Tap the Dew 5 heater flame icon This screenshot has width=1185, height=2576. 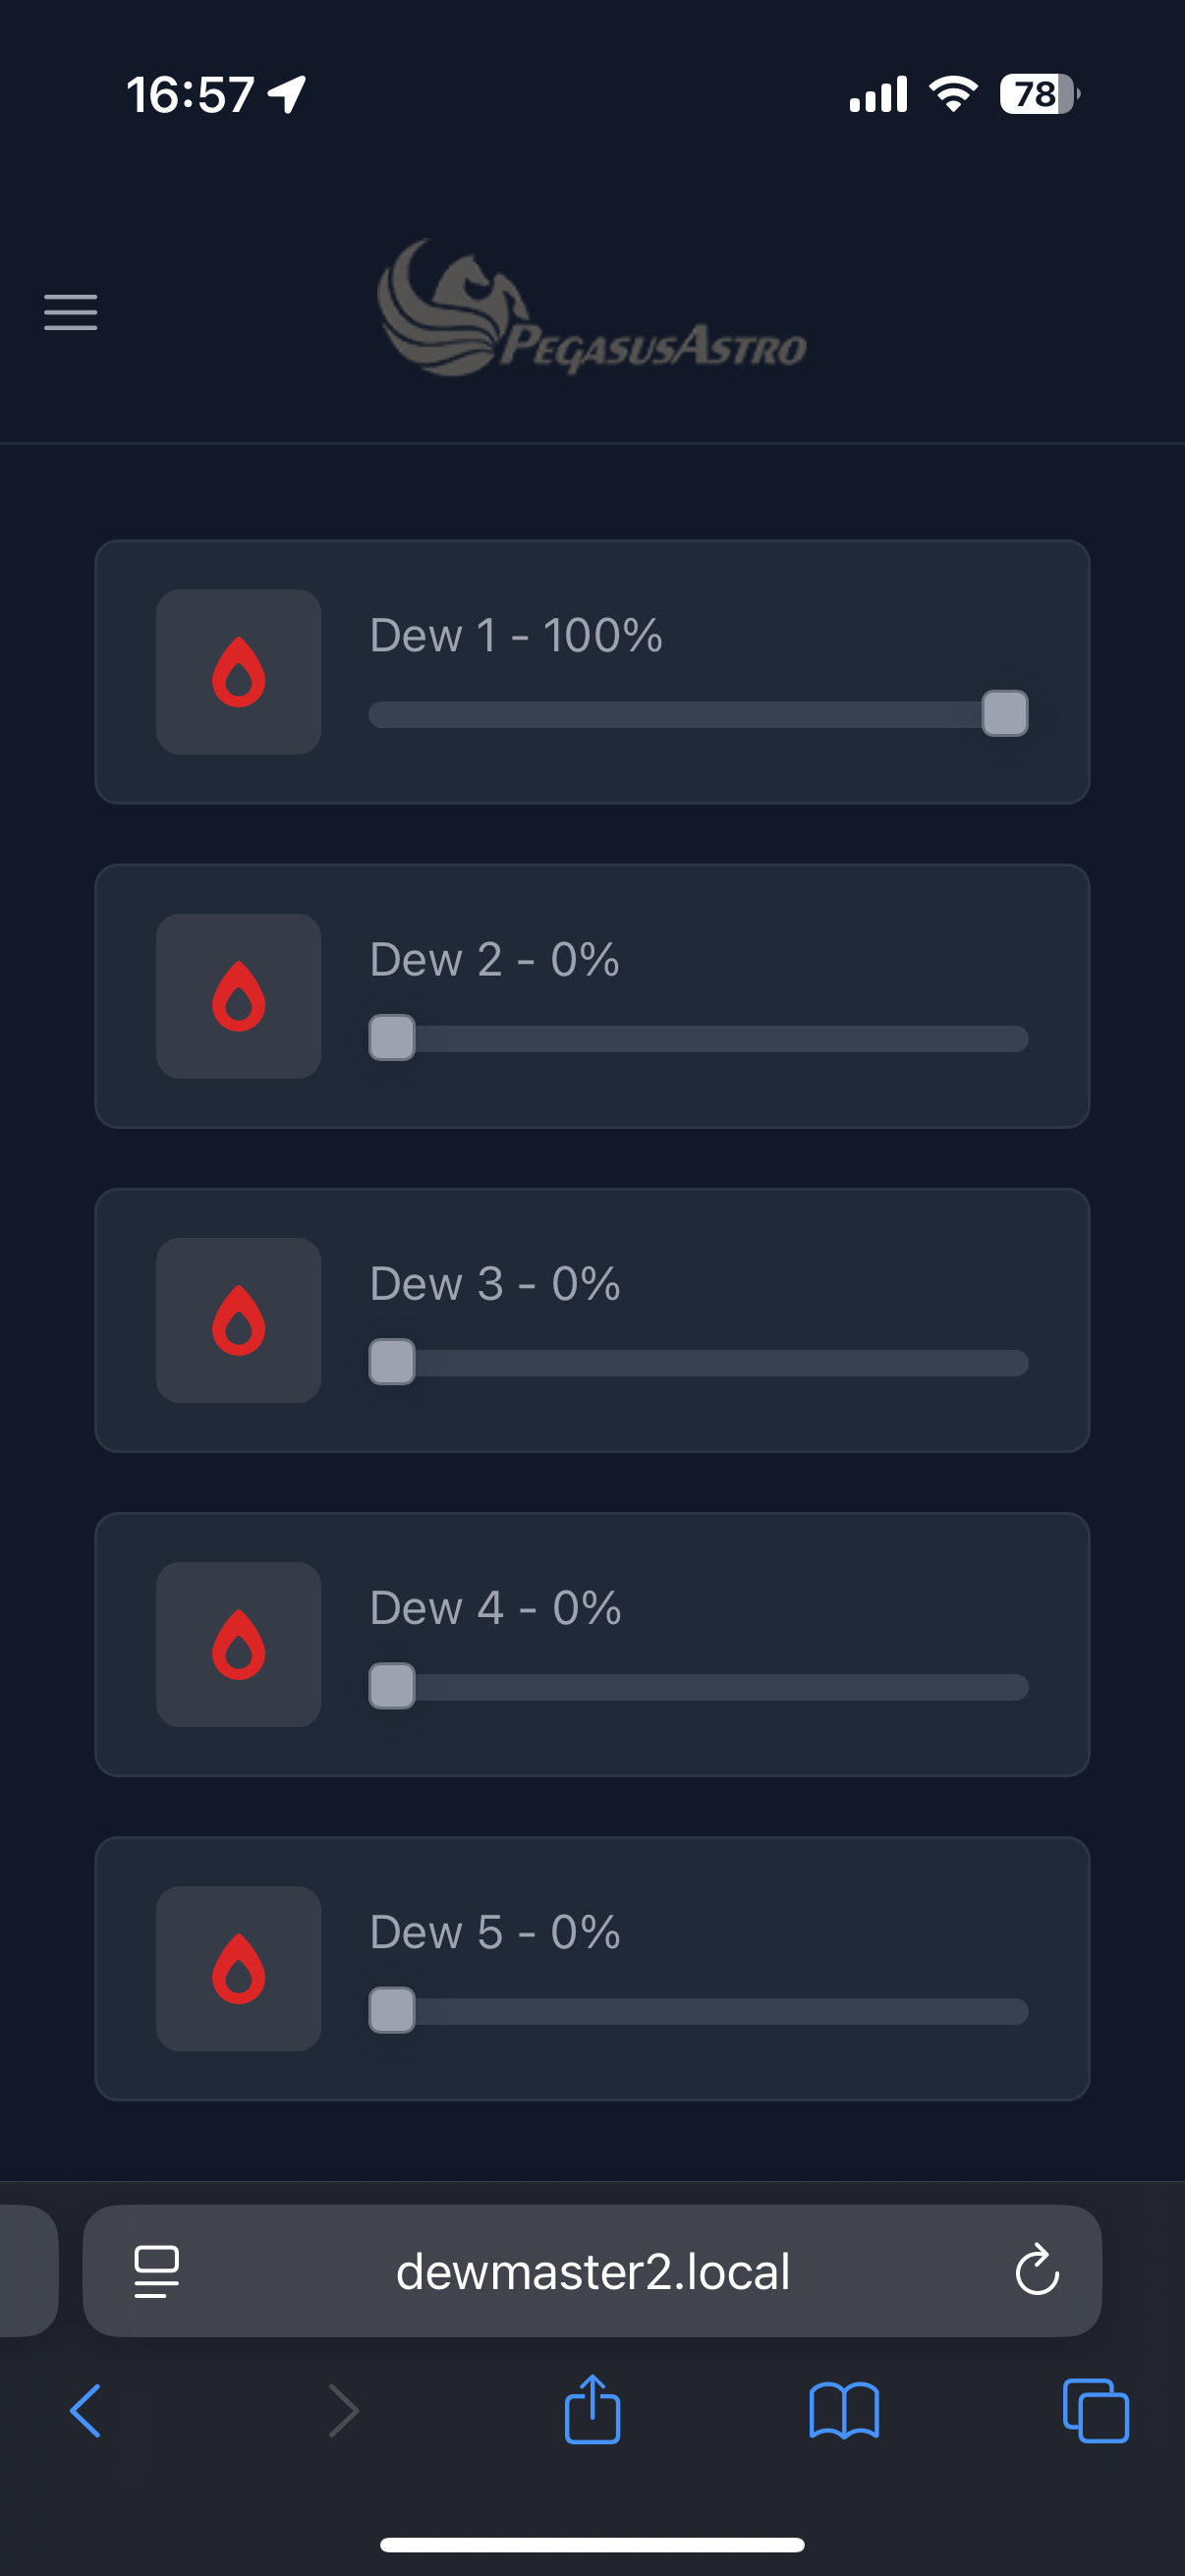coord(238,1968)
